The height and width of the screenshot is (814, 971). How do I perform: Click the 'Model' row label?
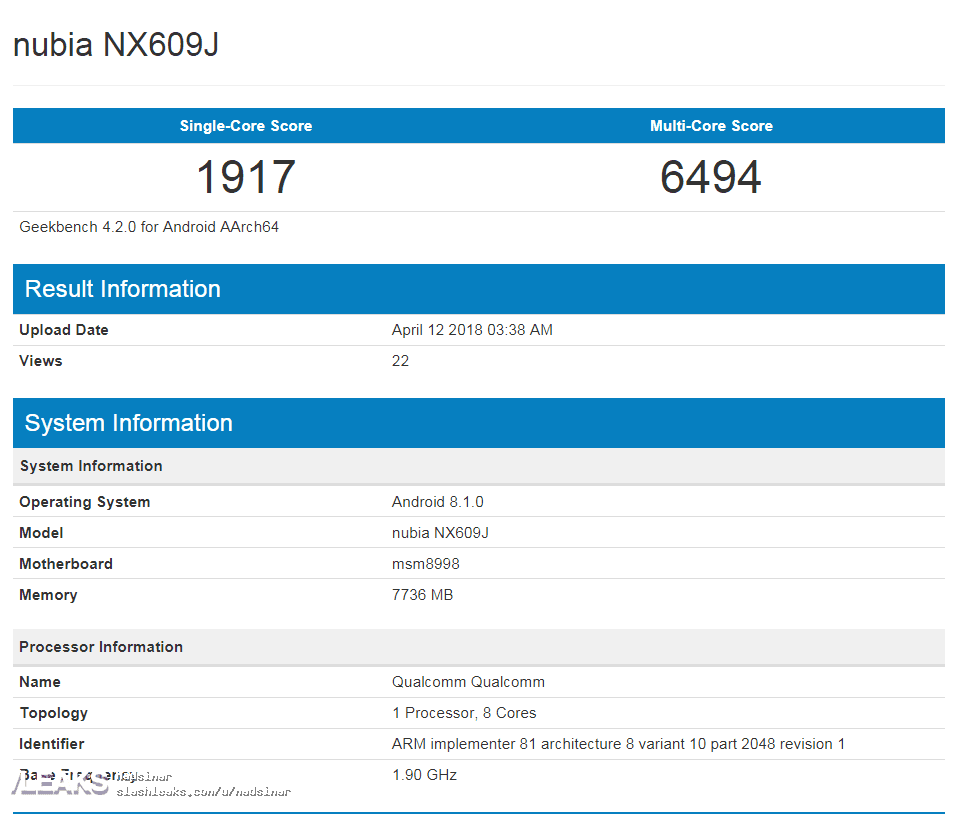pos(41,533)
